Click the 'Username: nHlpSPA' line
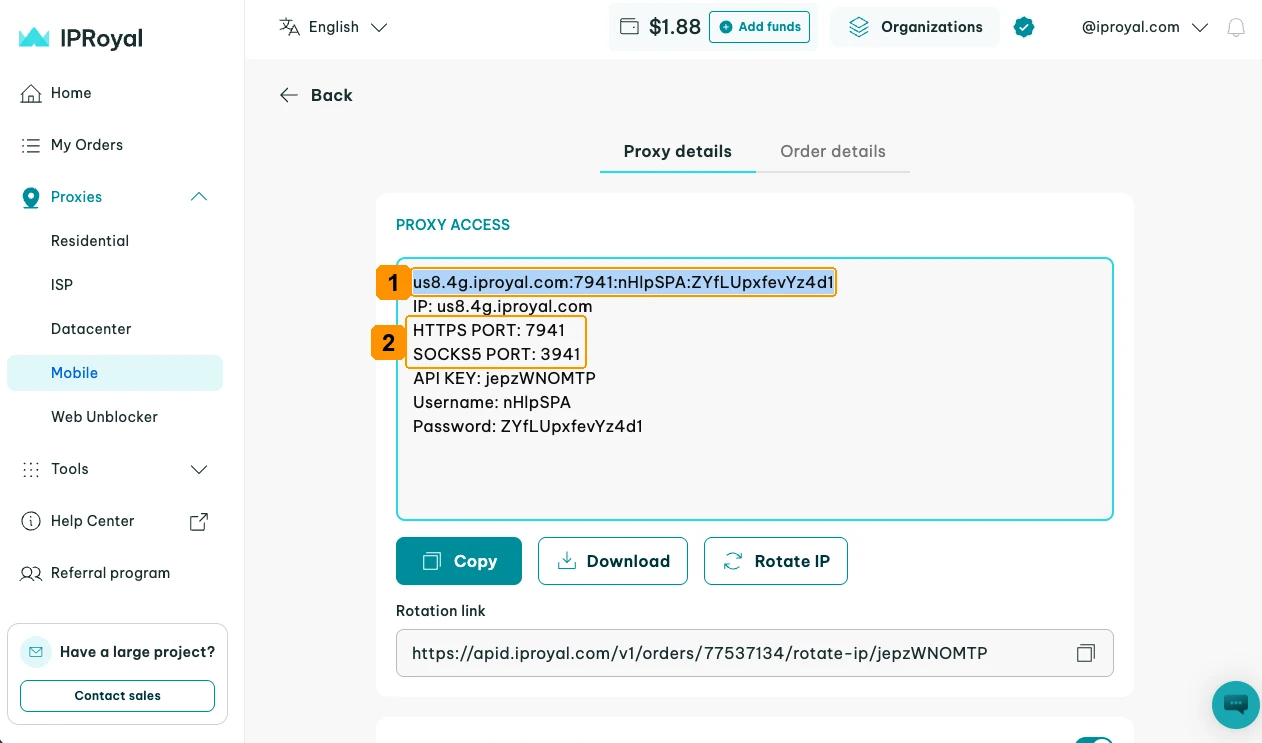The width and height of the screenshot is (1262, 743). point(492,402)
